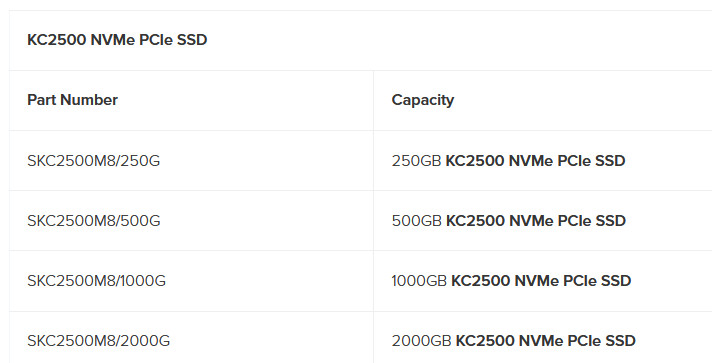Select part number SKC2500M8/500G
This screenshot has height=363, width=712.
pyautogui.click(x=94, y=221)
